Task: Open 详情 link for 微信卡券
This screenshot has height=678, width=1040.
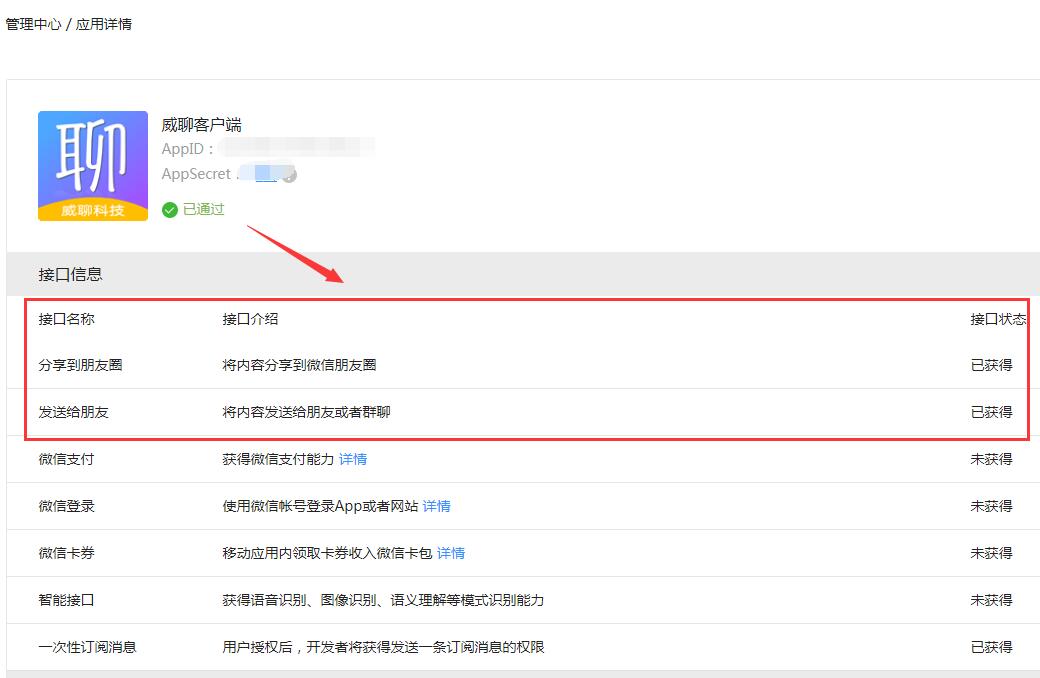Action: [451, 553]
